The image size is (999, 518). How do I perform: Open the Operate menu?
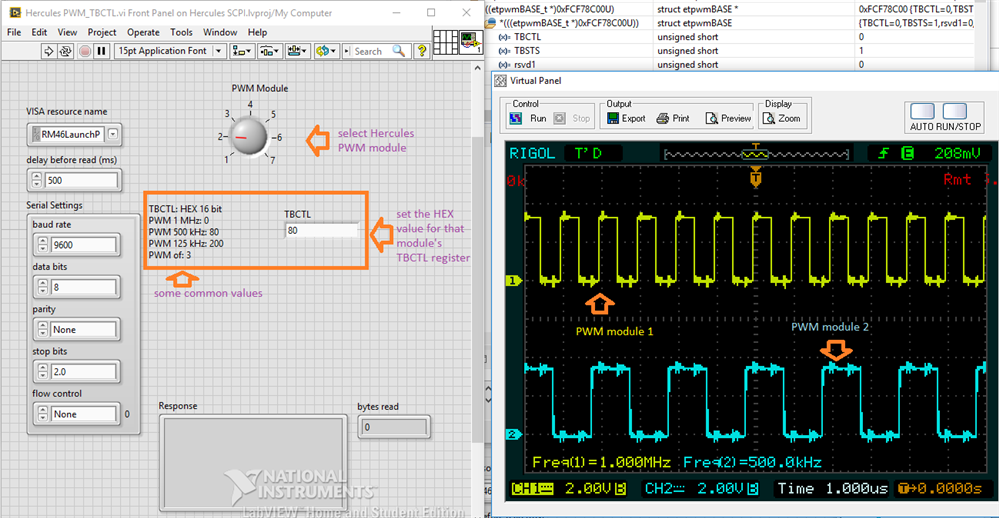141,32
